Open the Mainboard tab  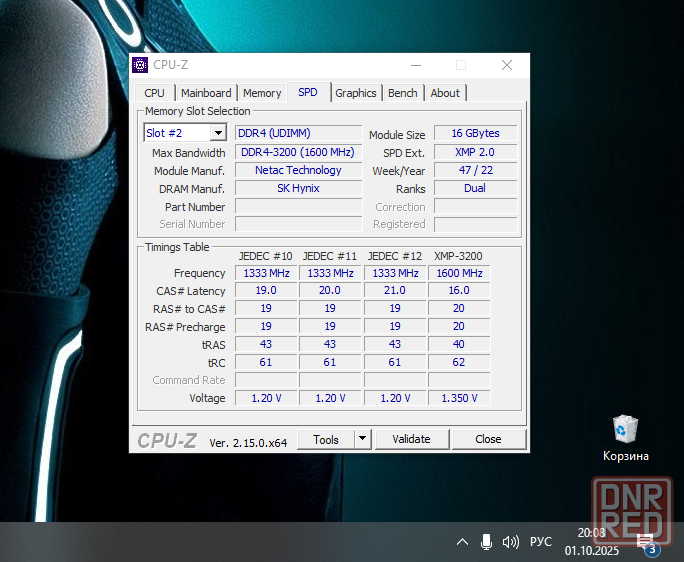[x=206, y=93]
